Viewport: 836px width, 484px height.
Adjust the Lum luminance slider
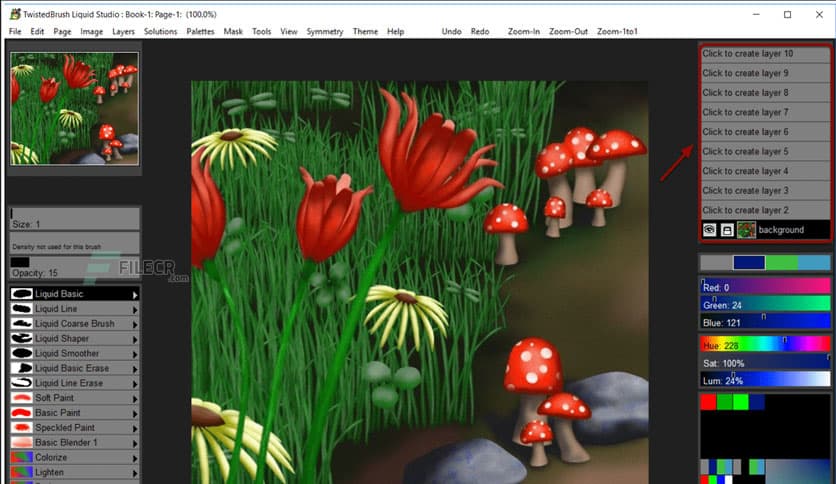pyautogui.click(x=765, y=380)
